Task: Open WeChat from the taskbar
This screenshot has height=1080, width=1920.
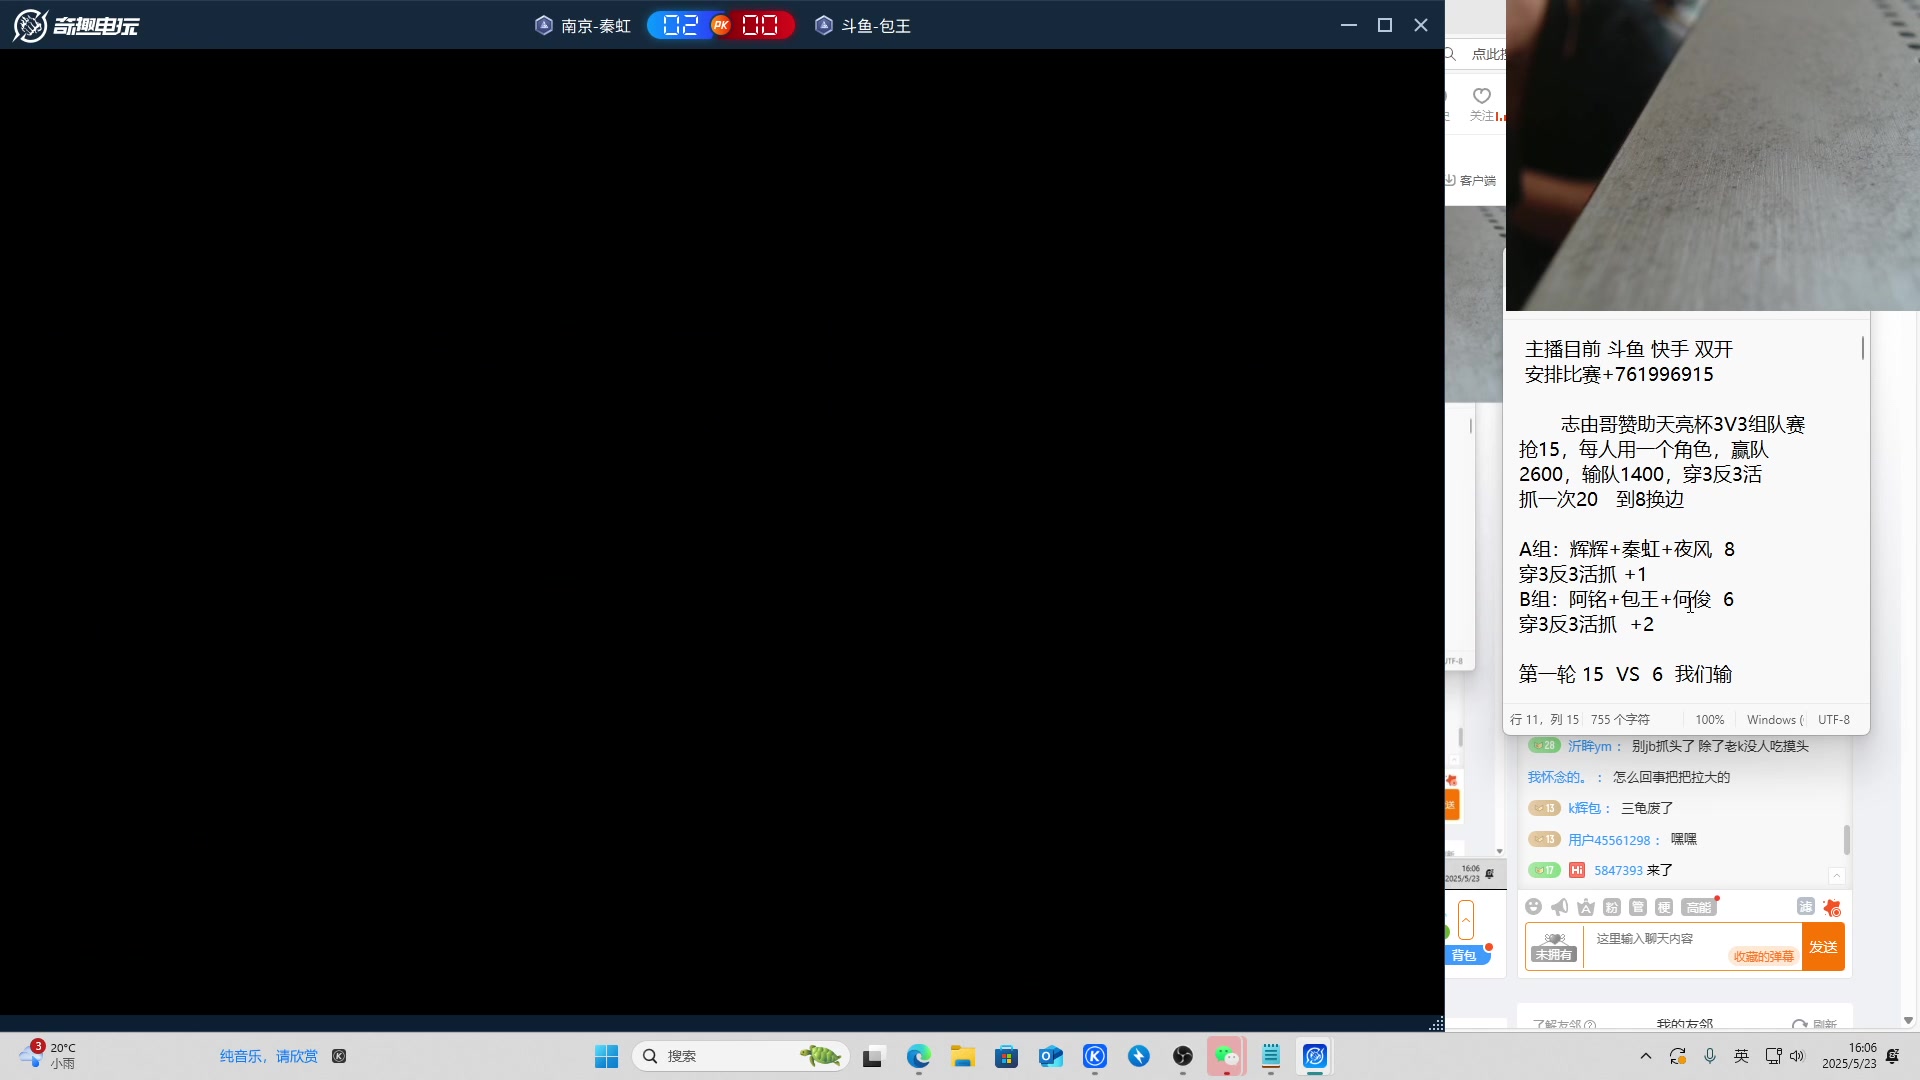Action: (x=1227, y=1056)
